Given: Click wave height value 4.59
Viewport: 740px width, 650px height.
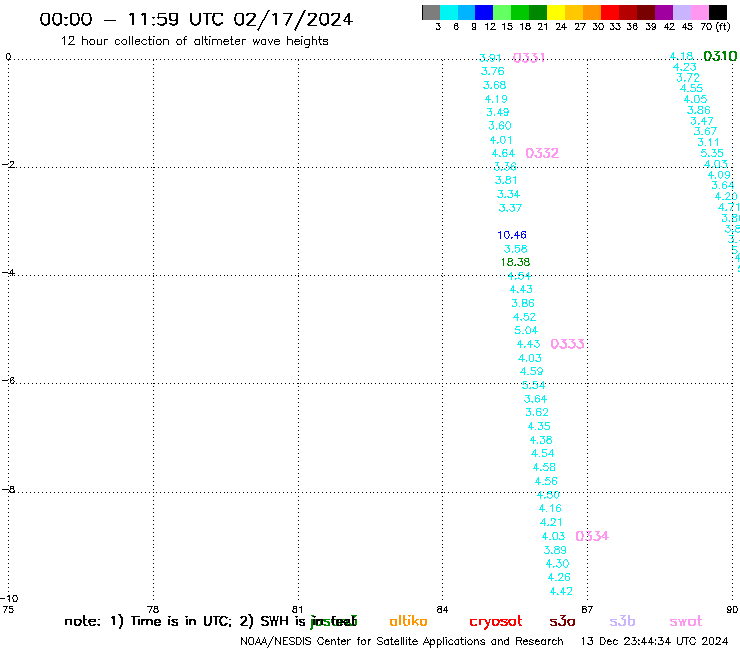Looking at the screenshot, I should pyautogui.click(x=531, y=371).
